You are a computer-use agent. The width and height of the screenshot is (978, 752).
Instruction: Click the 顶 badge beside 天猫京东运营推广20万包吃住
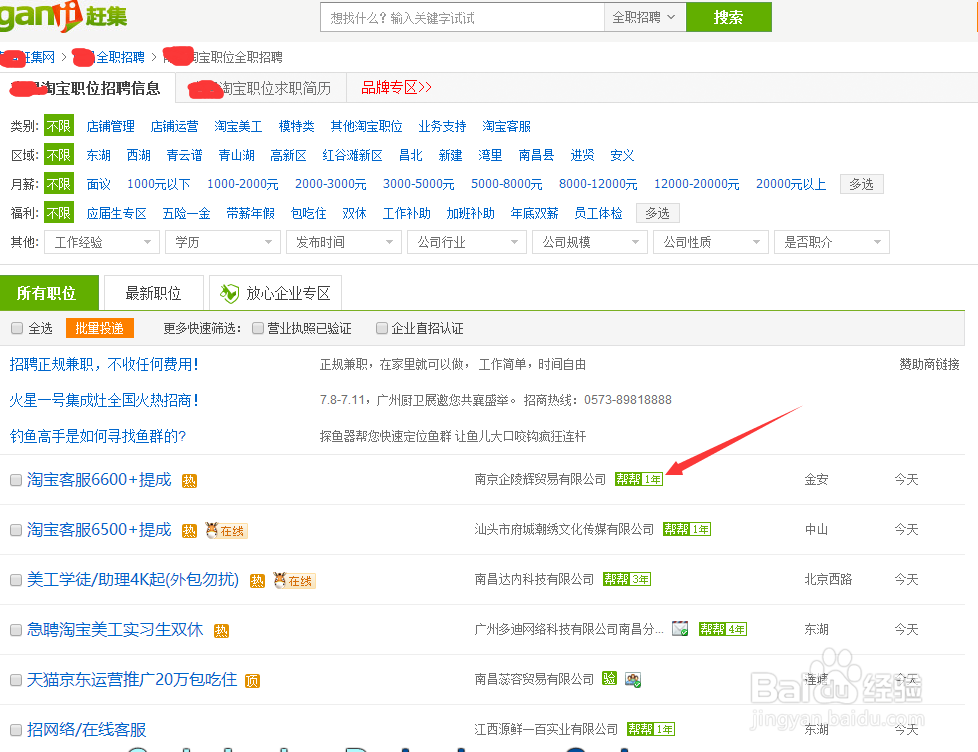(252, 681)
